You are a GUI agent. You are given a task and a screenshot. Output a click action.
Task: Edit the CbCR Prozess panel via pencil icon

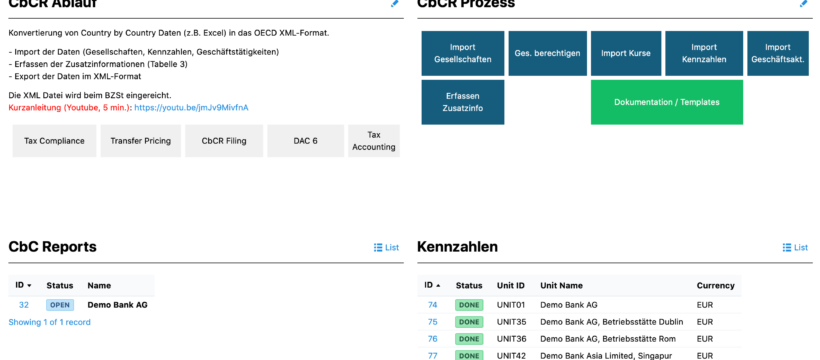pos(803,3)
